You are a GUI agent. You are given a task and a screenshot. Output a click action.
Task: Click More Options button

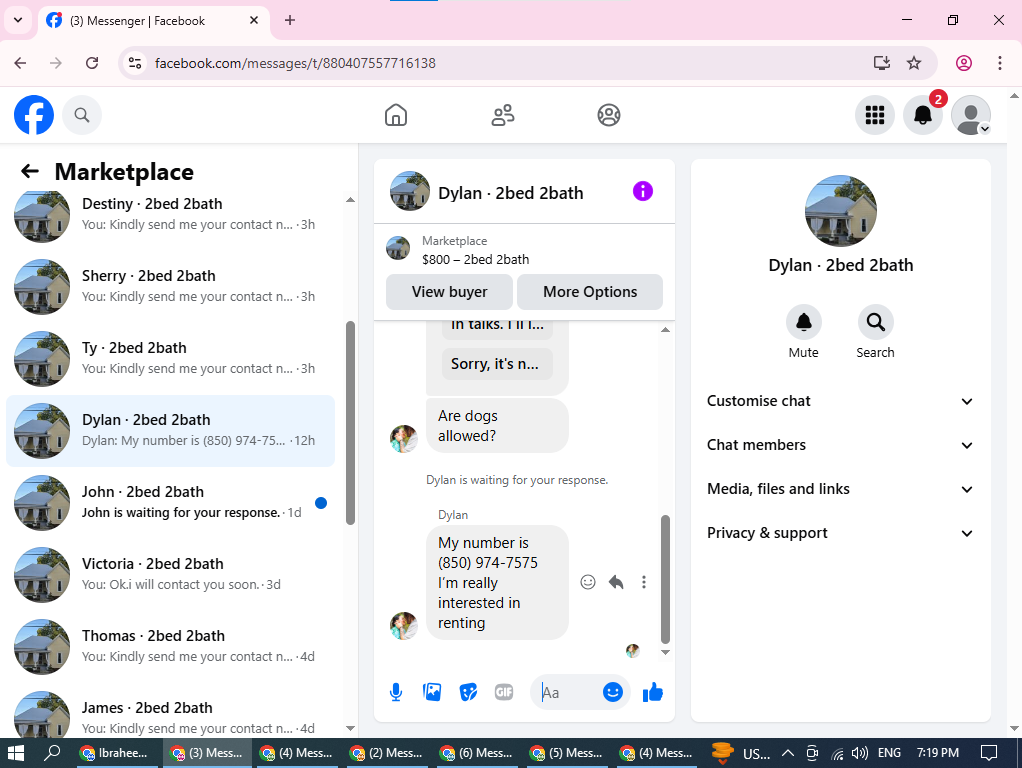(x=590, y=291)
